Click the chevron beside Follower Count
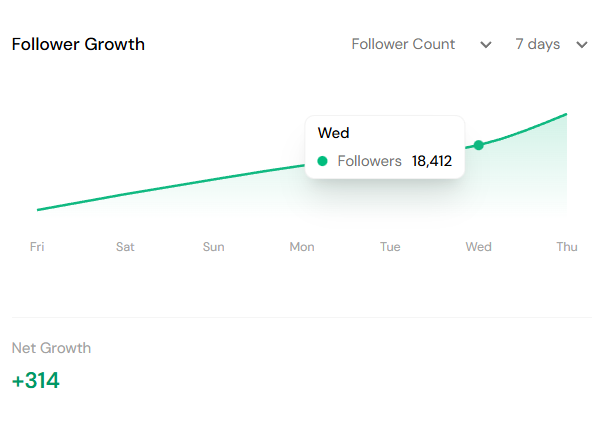609x435 pixels. 486,45
